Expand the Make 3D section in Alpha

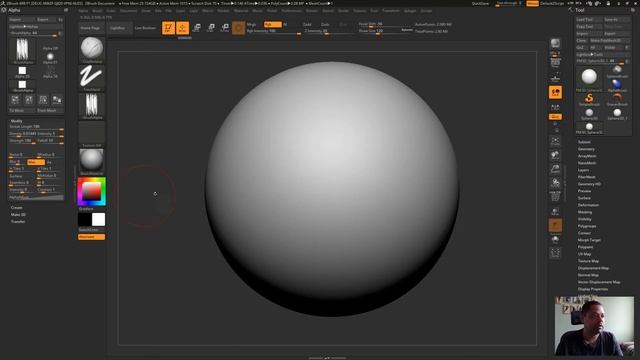click(x=18, y=215)
